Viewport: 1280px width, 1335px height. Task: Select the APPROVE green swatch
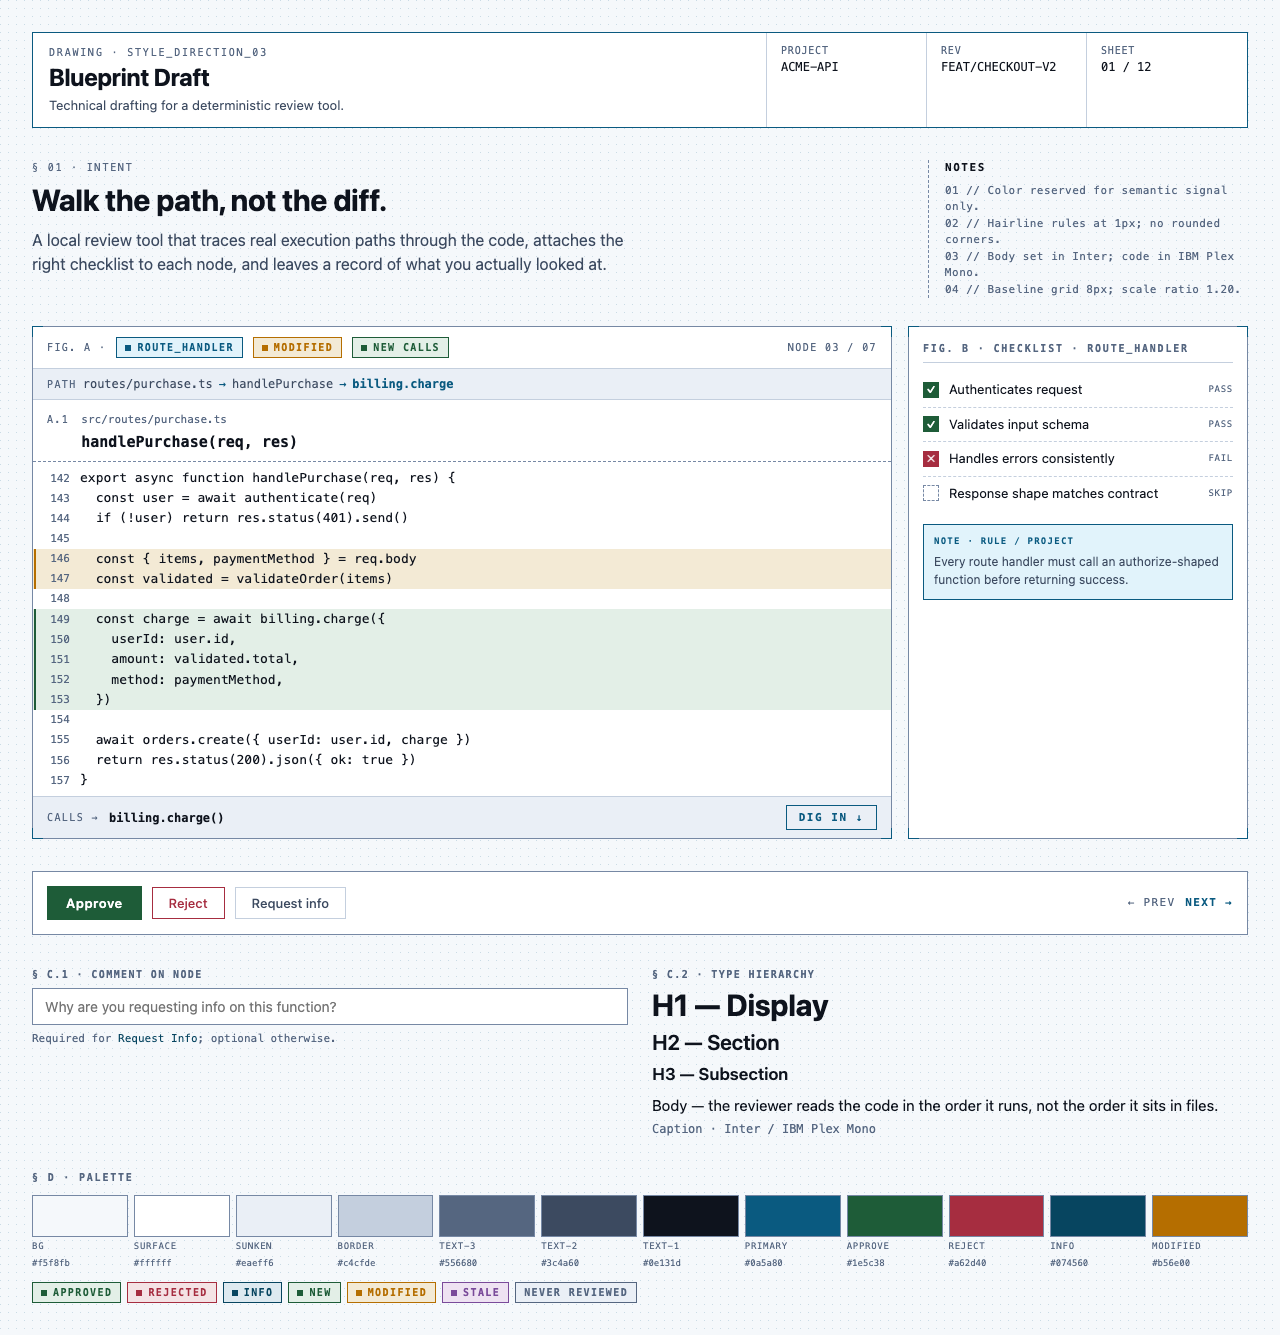tap(895, 1216)
